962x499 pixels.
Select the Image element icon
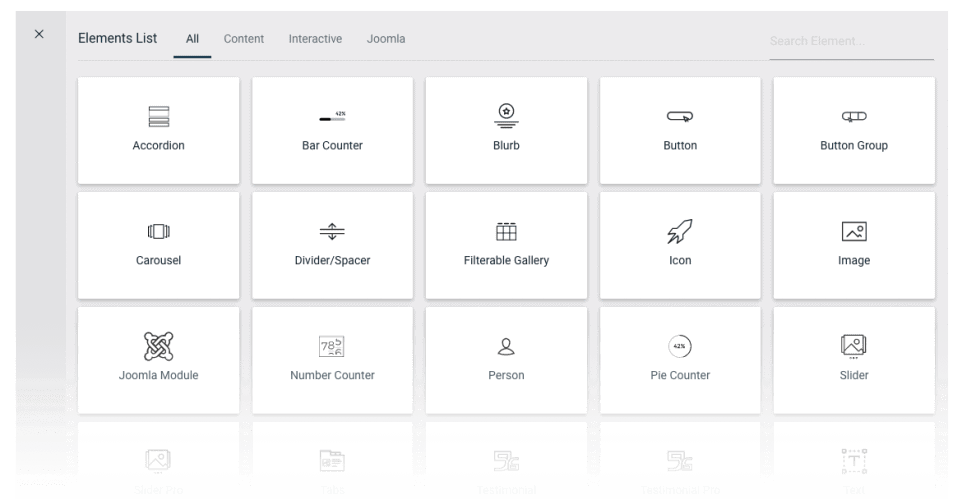pos(854,231)
